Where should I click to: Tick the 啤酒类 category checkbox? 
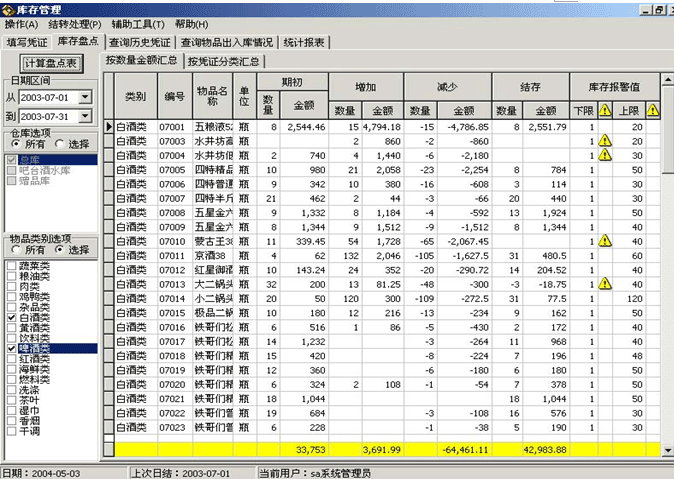point(10,348)
